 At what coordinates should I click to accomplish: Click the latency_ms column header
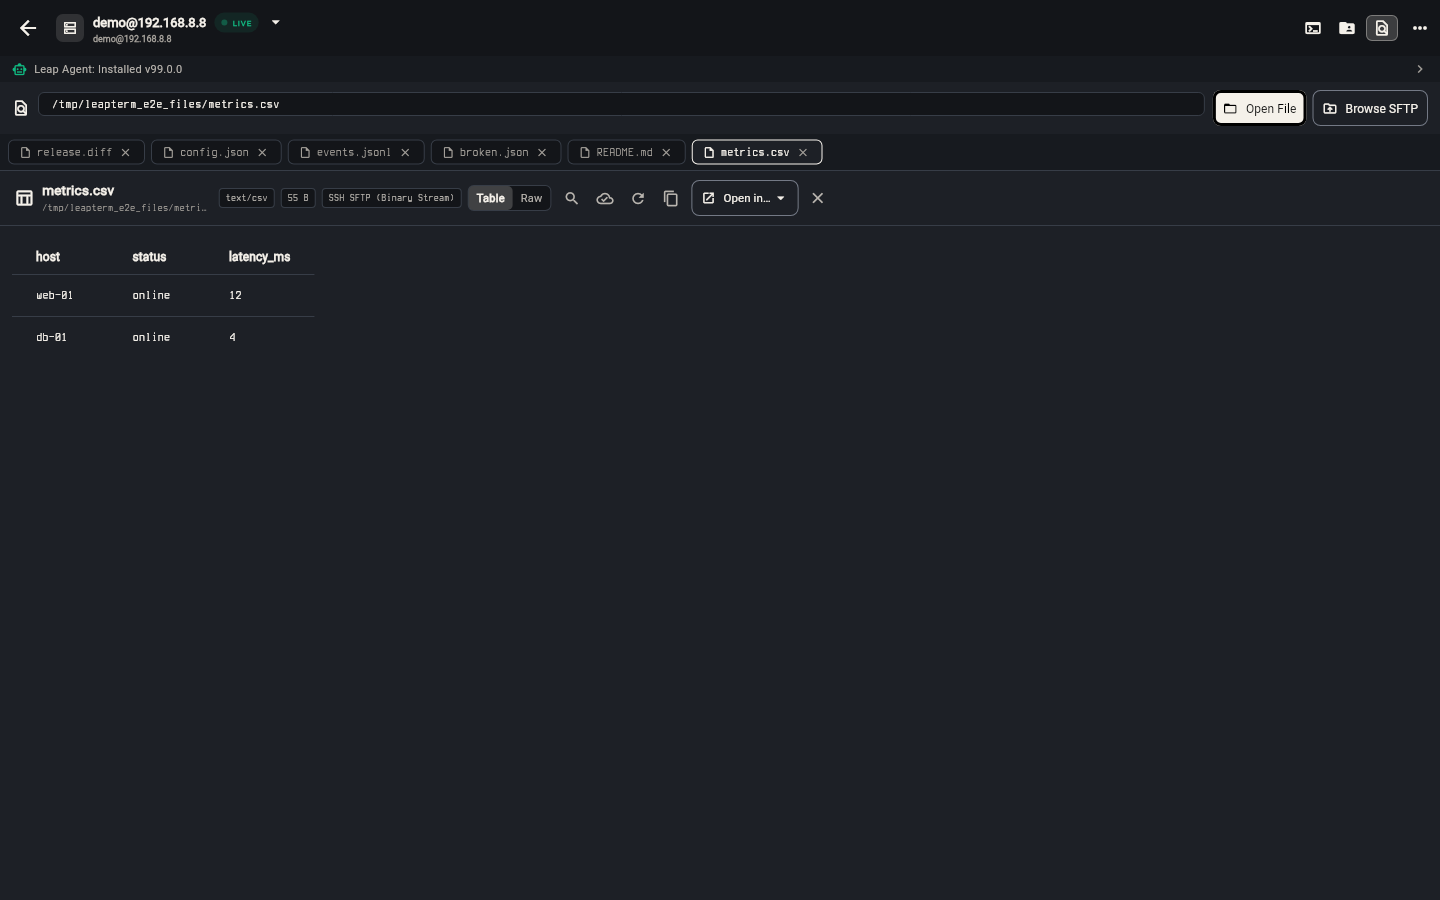(259, 257)
